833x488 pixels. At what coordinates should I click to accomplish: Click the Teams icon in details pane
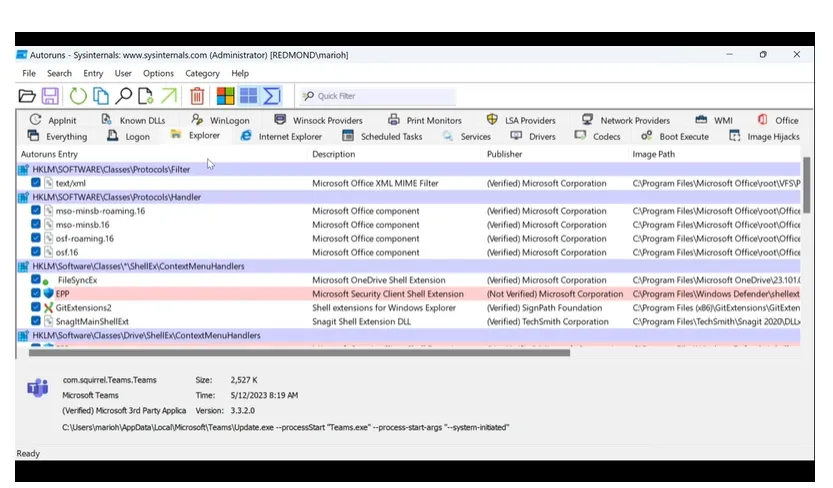click(38, 388)
